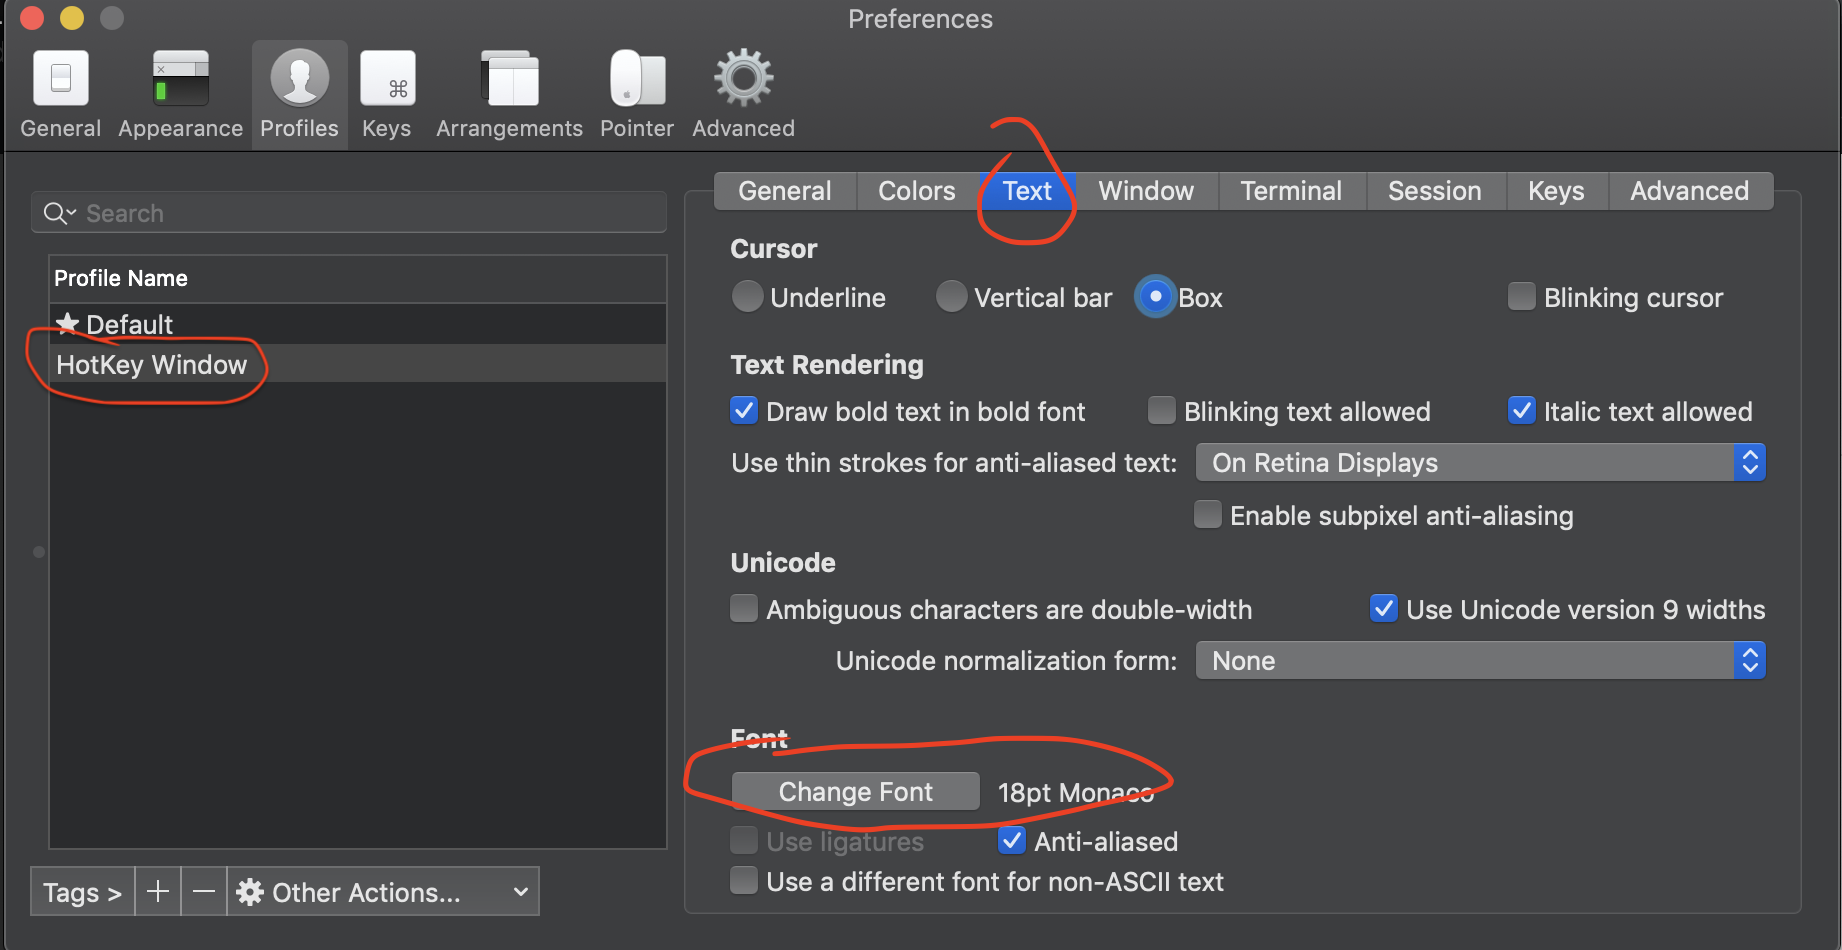Enable the Blinking cursor checkbox
This screenshot has width=1842, height=950.
1521,296
